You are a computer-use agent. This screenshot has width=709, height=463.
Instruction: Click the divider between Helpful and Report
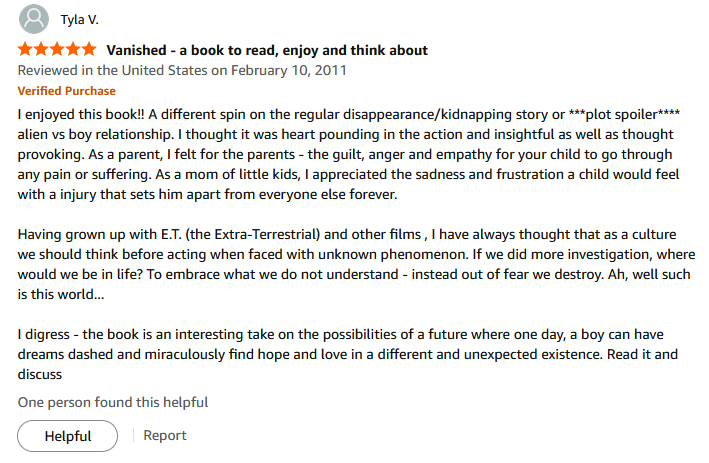pos(131,435)
